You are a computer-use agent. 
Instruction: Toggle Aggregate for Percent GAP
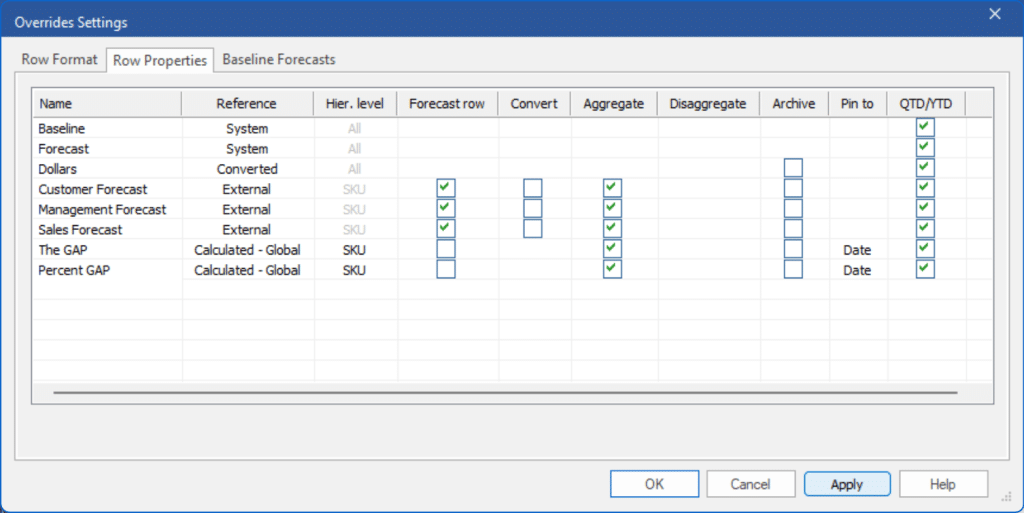coord(613,270)
